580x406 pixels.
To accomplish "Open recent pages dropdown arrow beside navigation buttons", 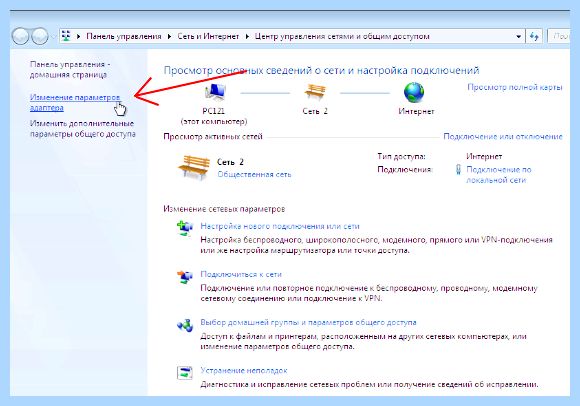I will 53,37.
